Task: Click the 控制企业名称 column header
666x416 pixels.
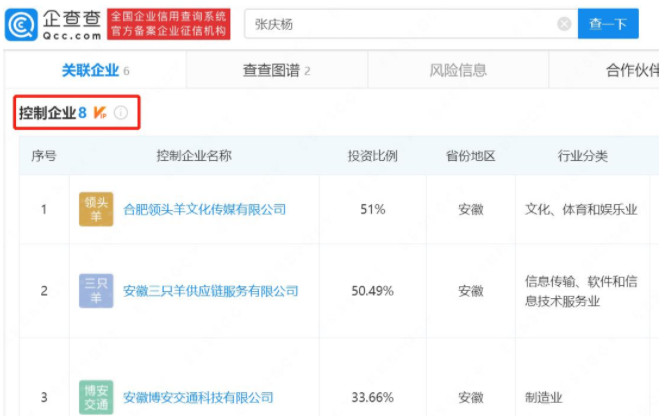Action: click(194, 156)
